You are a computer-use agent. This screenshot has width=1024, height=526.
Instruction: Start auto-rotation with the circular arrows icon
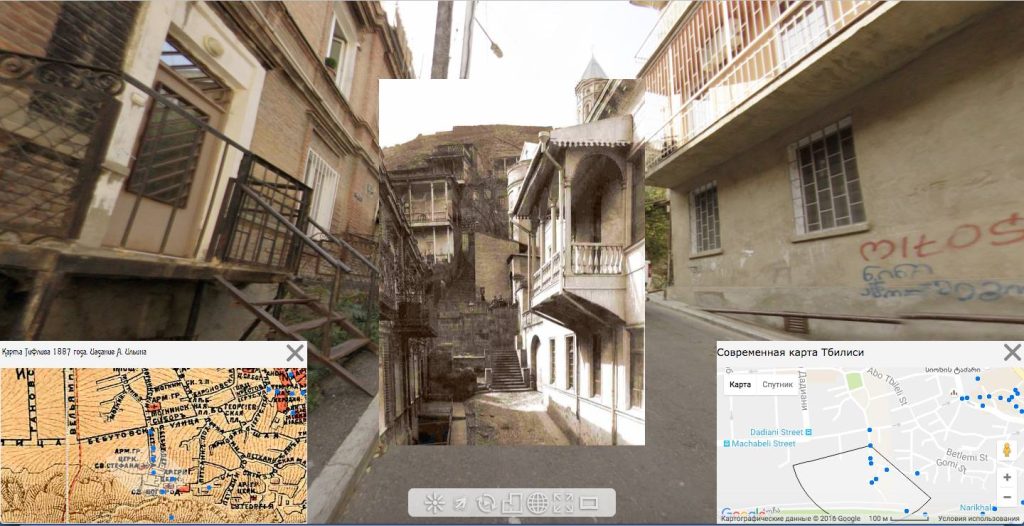pyautogui.click(x=485, y=503)
